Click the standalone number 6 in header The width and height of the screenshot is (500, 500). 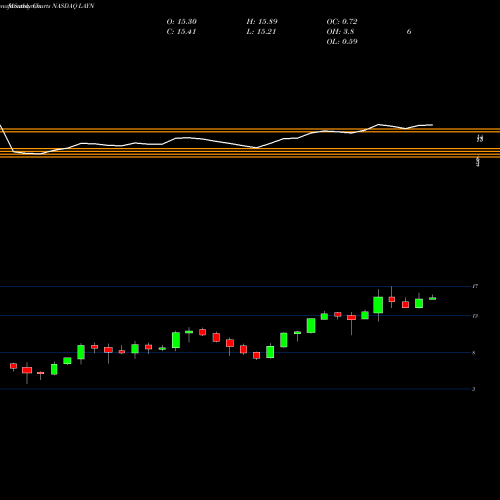(x=409, y=32)
